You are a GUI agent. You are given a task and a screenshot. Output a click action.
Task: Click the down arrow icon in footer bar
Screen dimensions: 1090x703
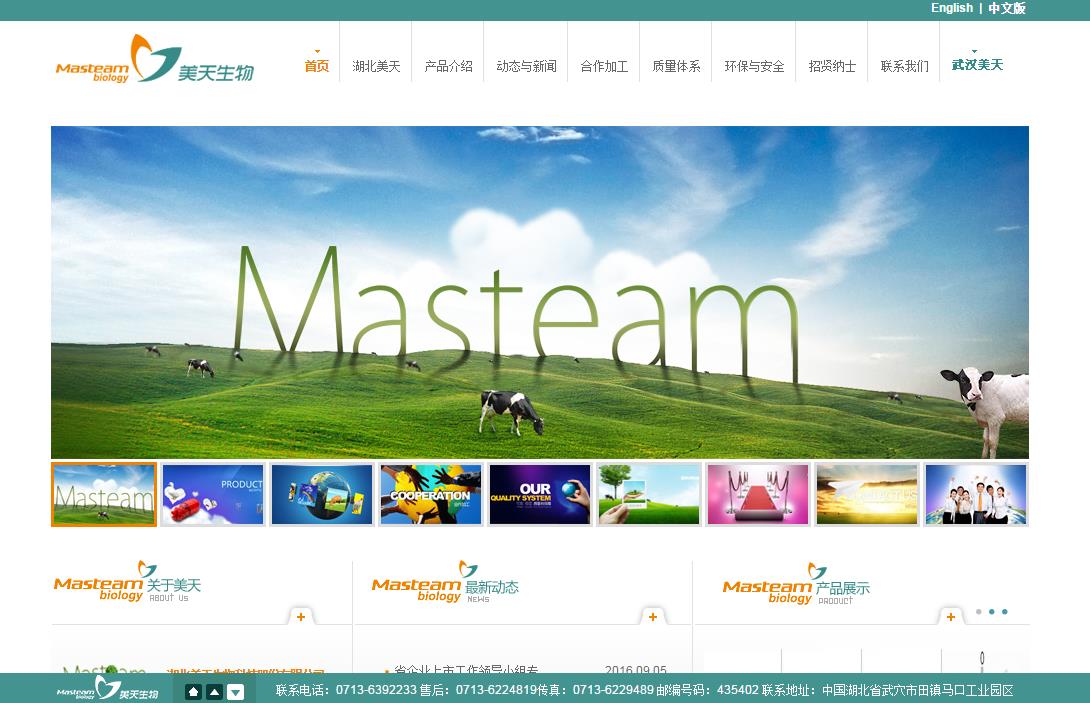coord(236,691)
